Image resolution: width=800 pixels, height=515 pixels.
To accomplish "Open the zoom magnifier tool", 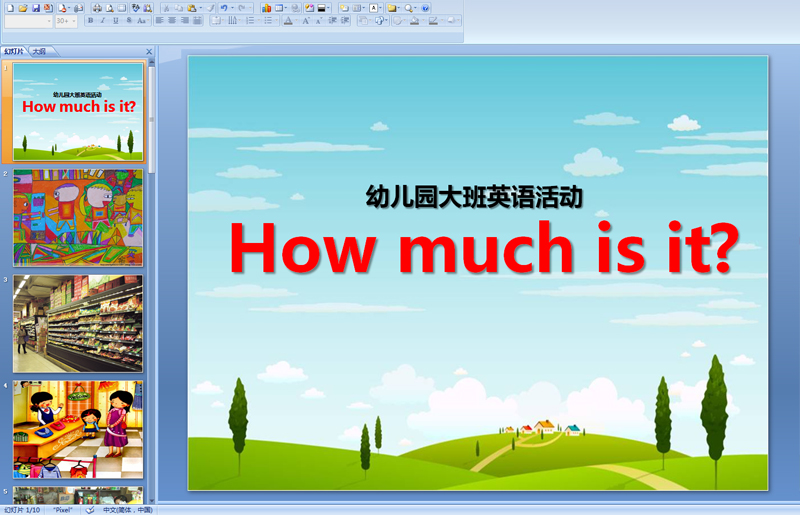I will 408,8.
